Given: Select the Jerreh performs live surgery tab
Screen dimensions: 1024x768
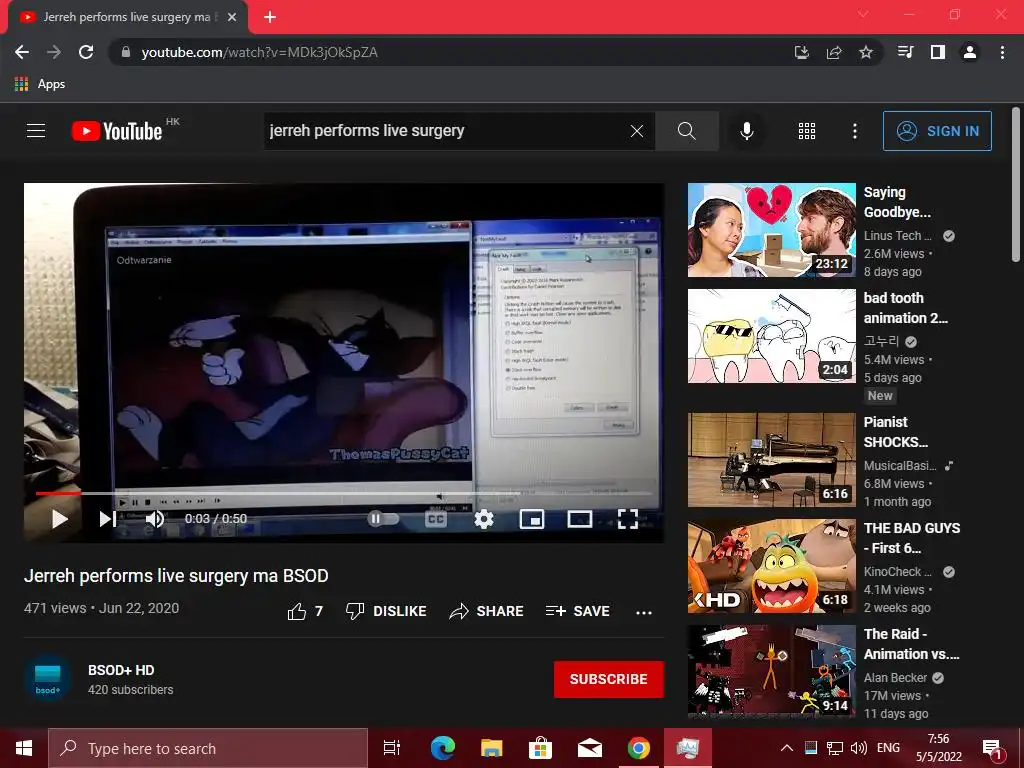Looking at the screenshot, I should pyautogui.click(x=127, y=17).
